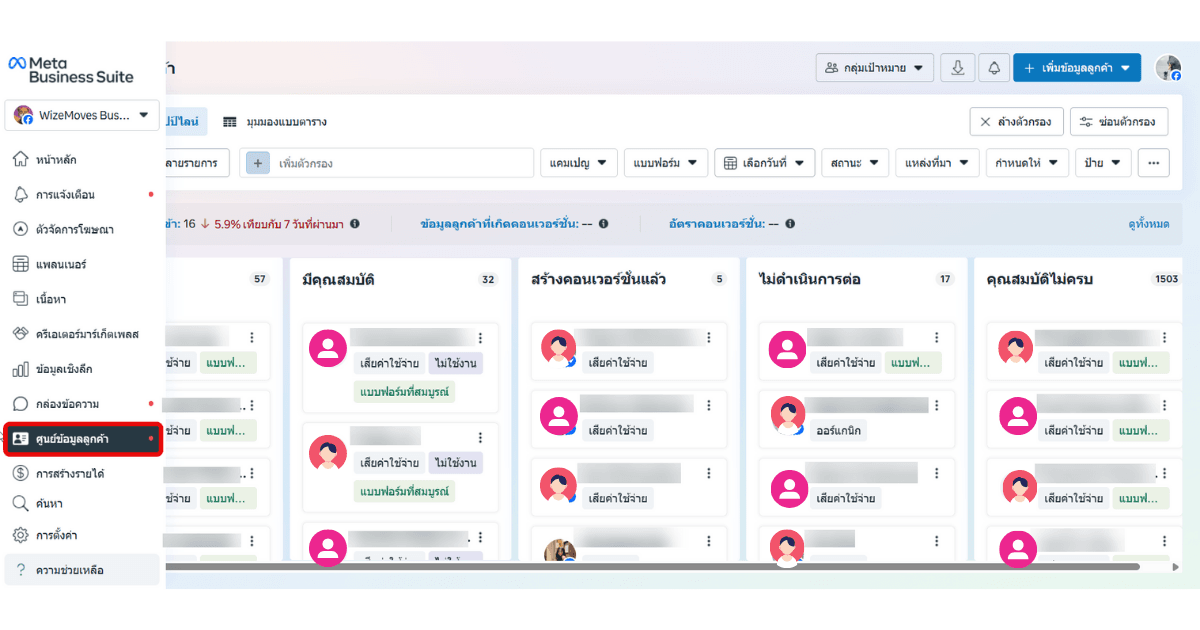Switch to table view (มุมมองแบบตาราง)

[275, 122]
